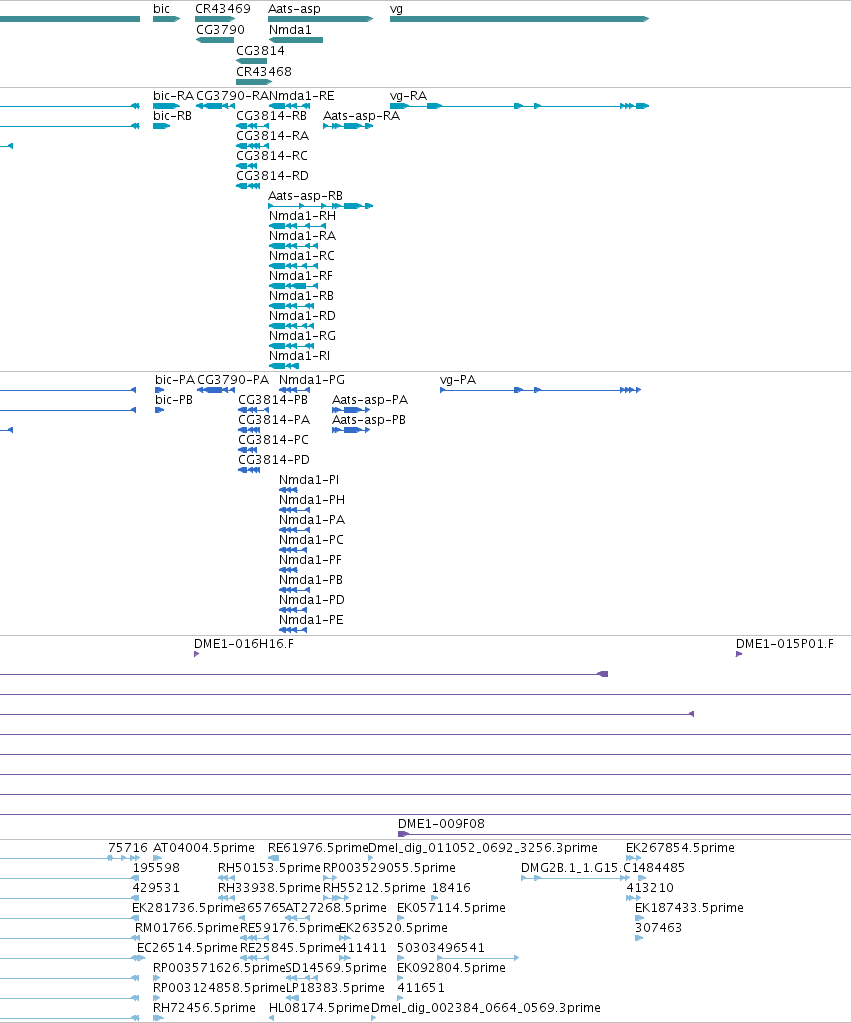Click protein Nmda1-PH

click(294, 510)
